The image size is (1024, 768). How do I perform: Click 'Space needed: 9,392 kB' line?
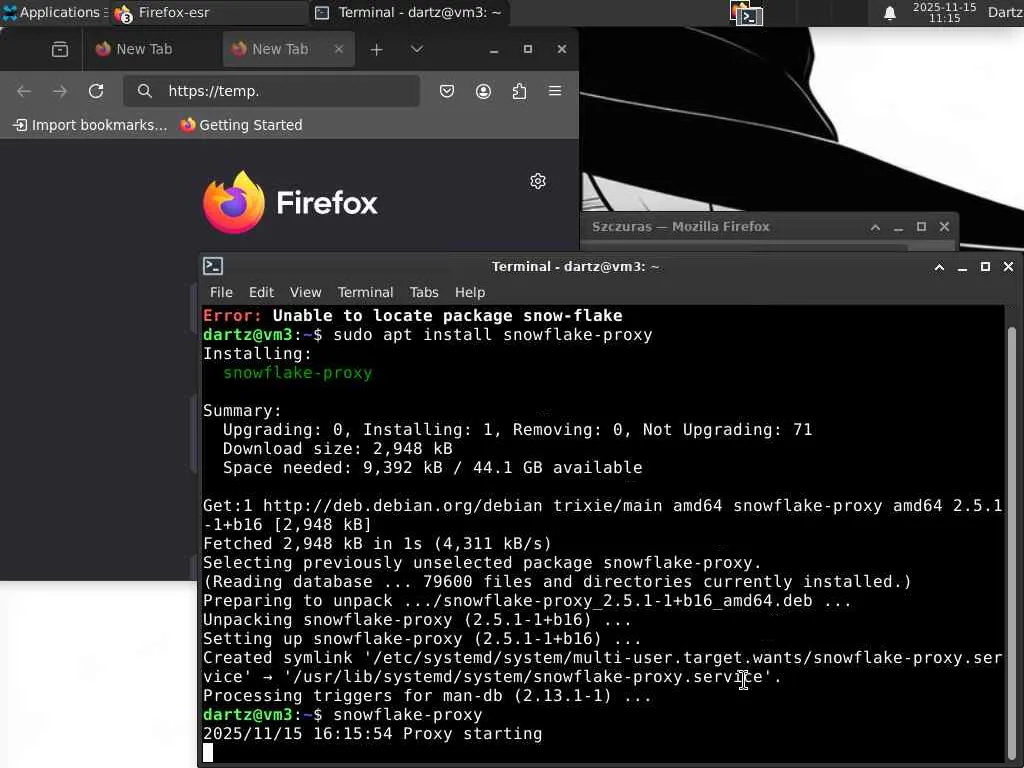pos(432,468)
